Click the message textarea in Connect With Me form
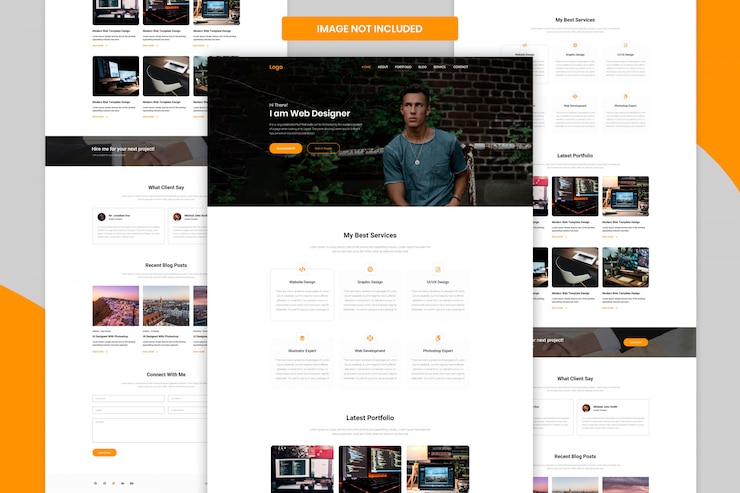The width and height of the screenshot is (740, 493). pyautogui.click(x=150, y=430)
